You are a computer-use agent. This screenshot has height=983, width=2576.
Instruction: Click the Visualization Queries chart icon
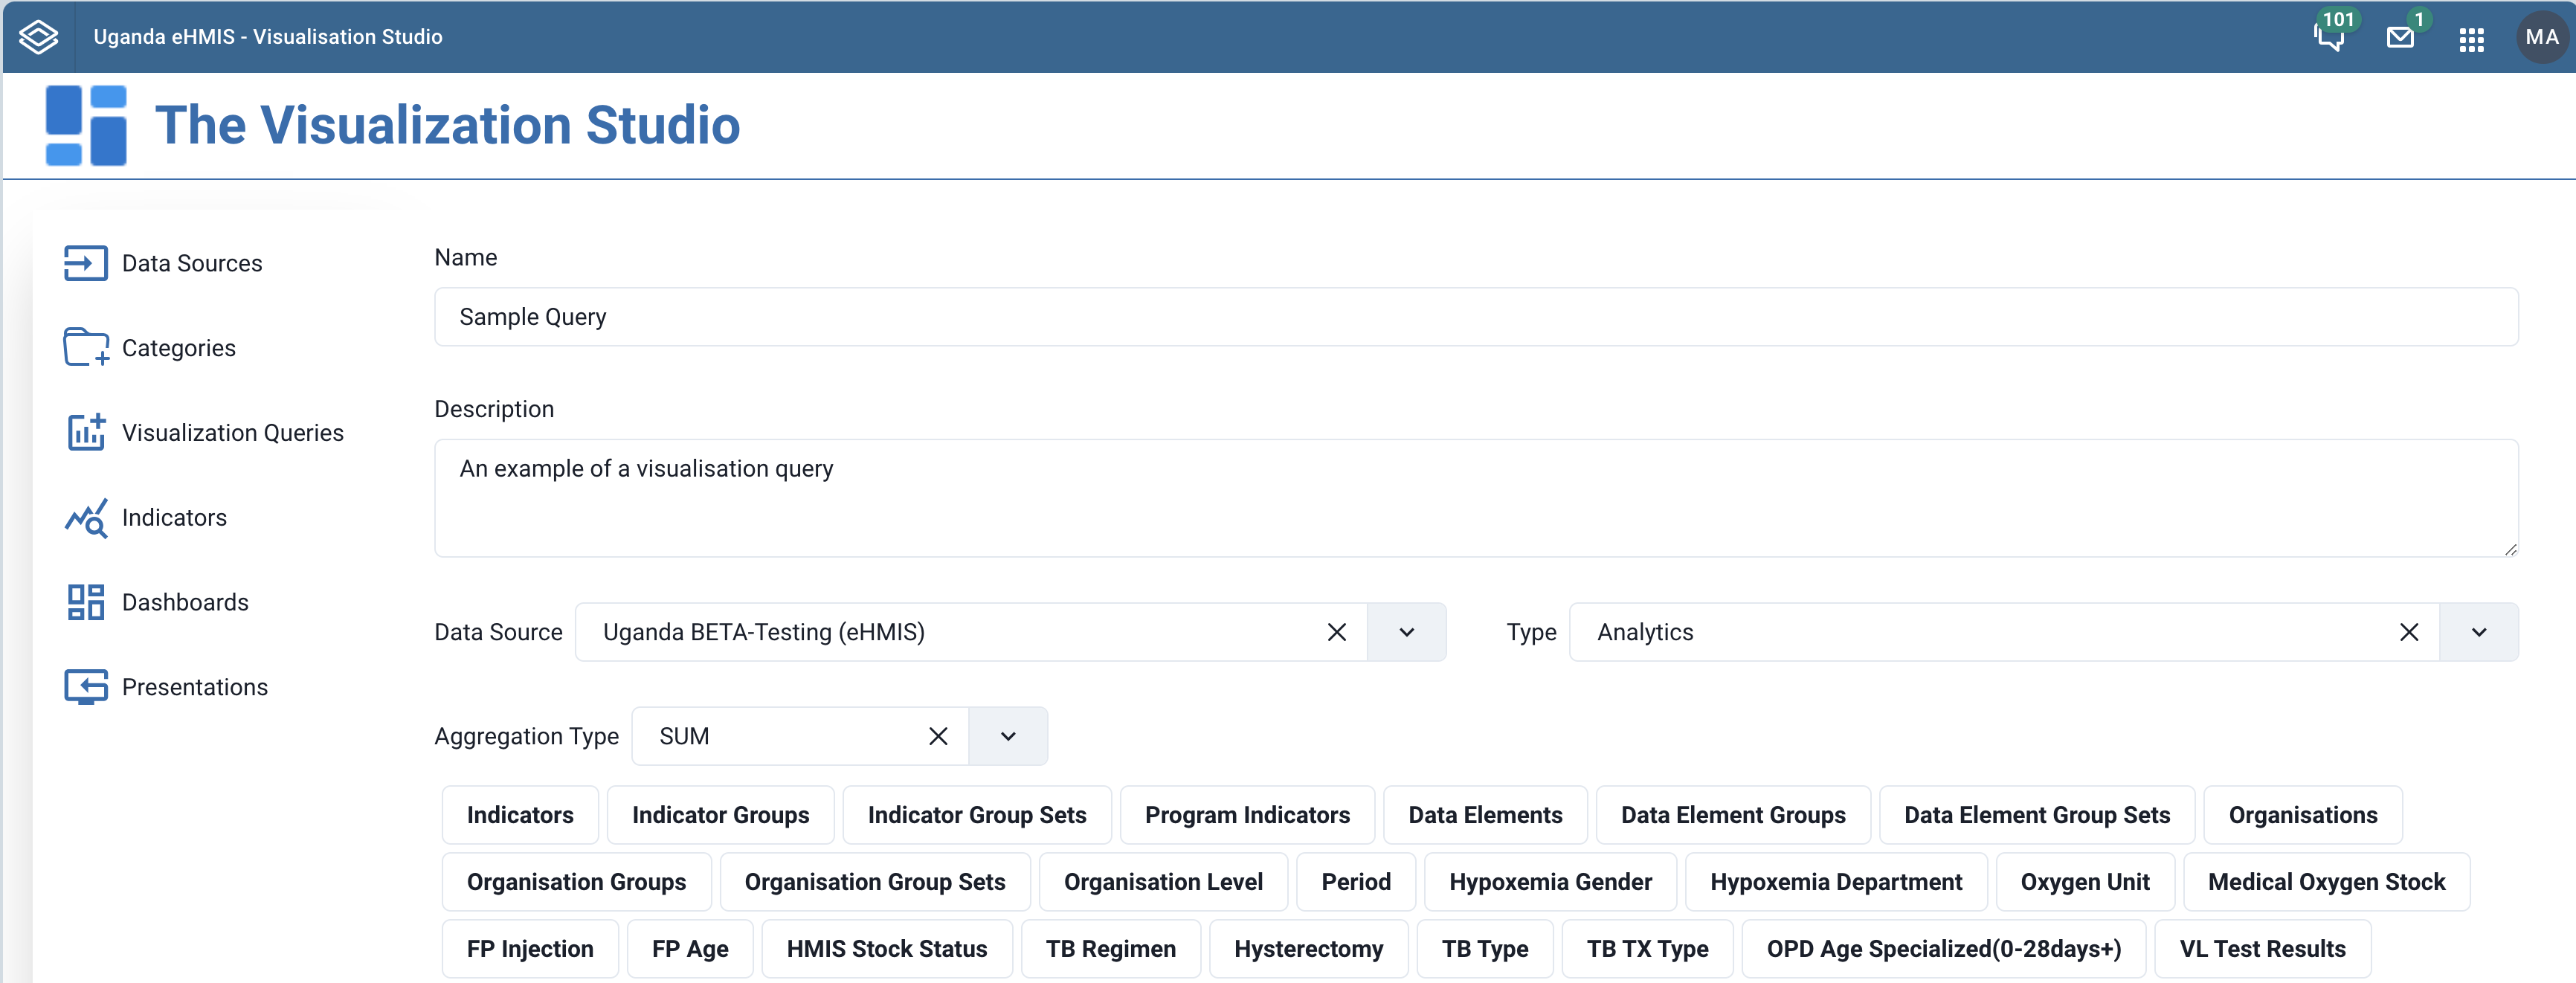86,432
